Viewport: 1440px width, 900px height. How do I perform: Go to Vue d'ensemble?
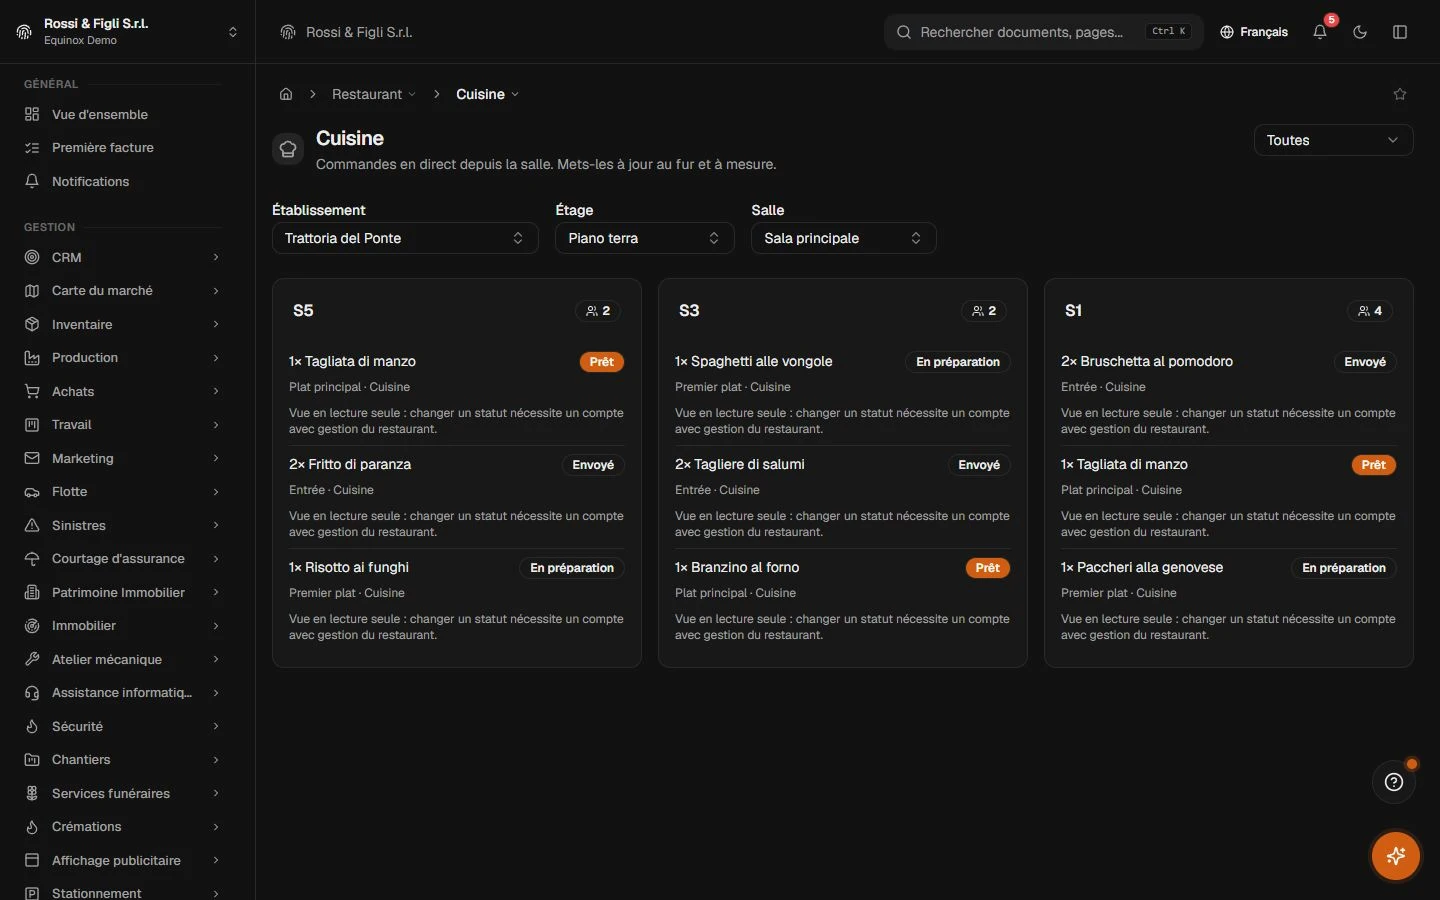pos(123,114)
